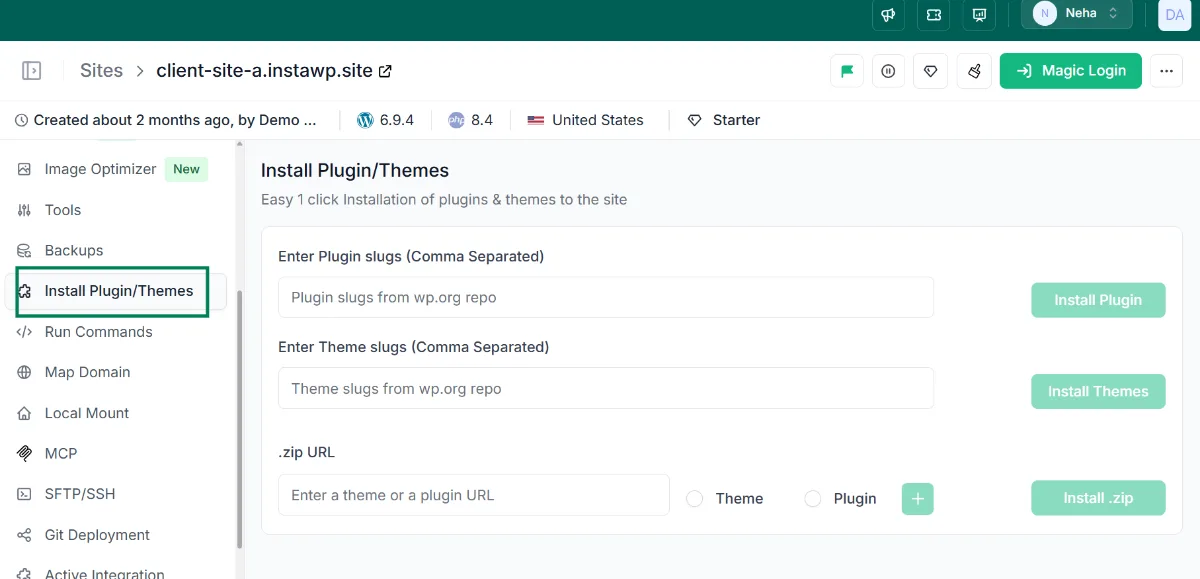The height and width of the screenshot is (579, 1200).
Task: Click the Theme slugs input field
Action: [606, 388]
